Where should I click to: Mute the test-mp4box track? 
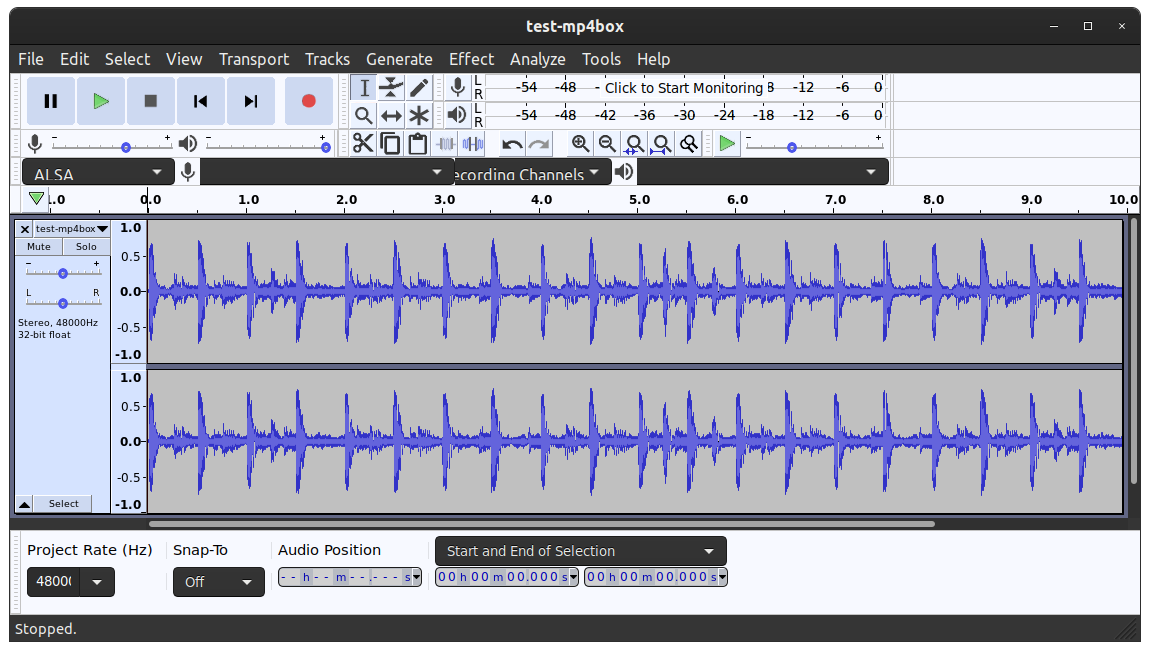click(x=39, y=247)
